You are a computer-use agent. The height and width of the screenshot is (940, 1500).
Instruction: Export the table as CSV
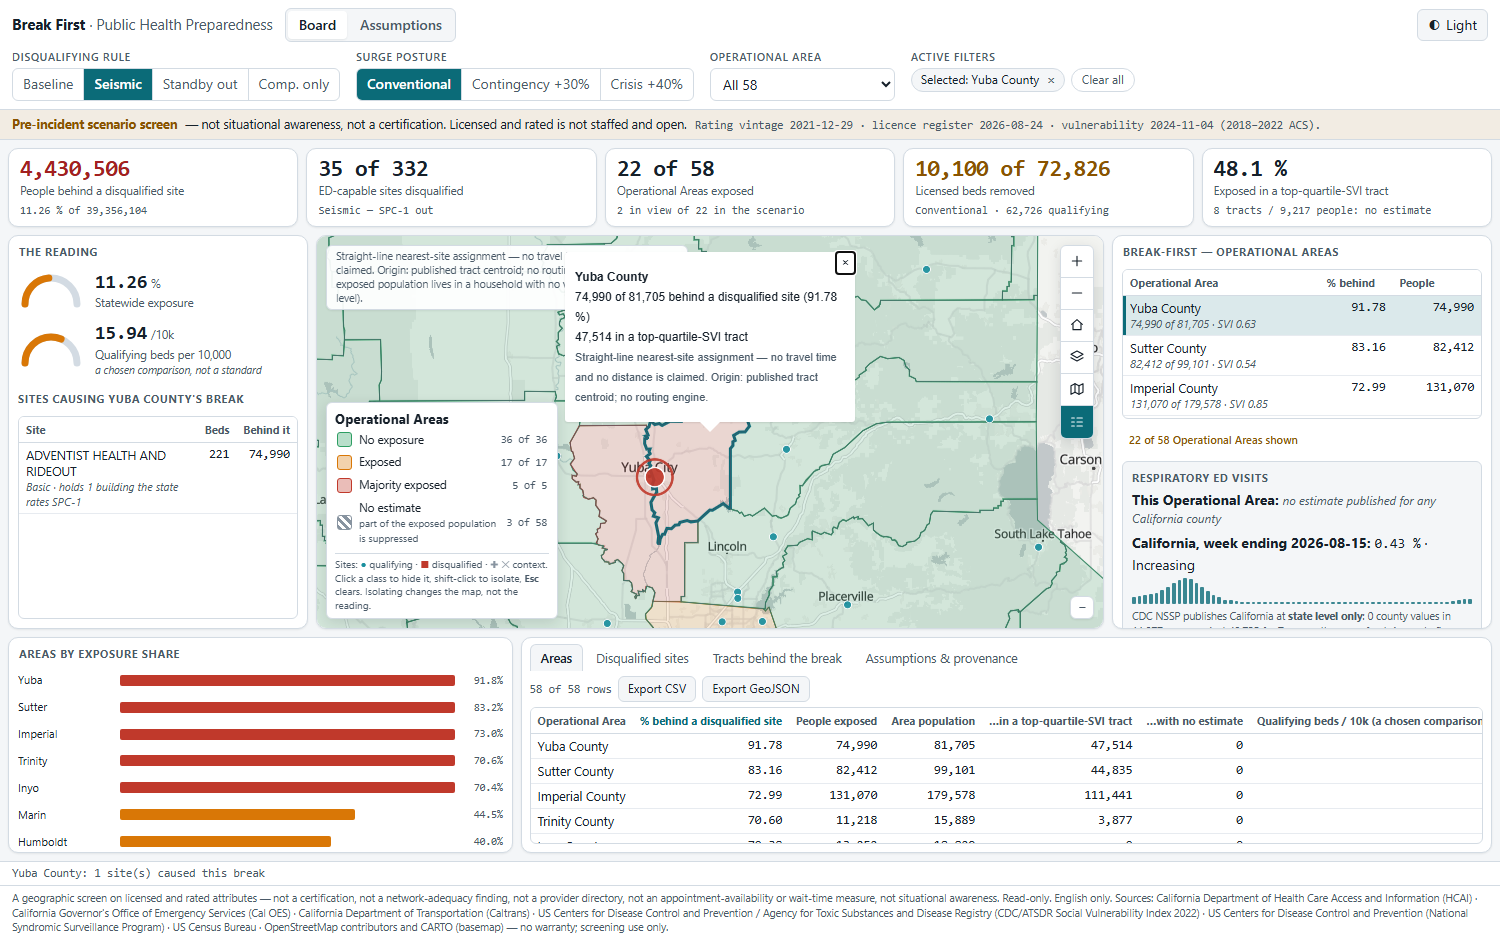(x=657, y=689)
